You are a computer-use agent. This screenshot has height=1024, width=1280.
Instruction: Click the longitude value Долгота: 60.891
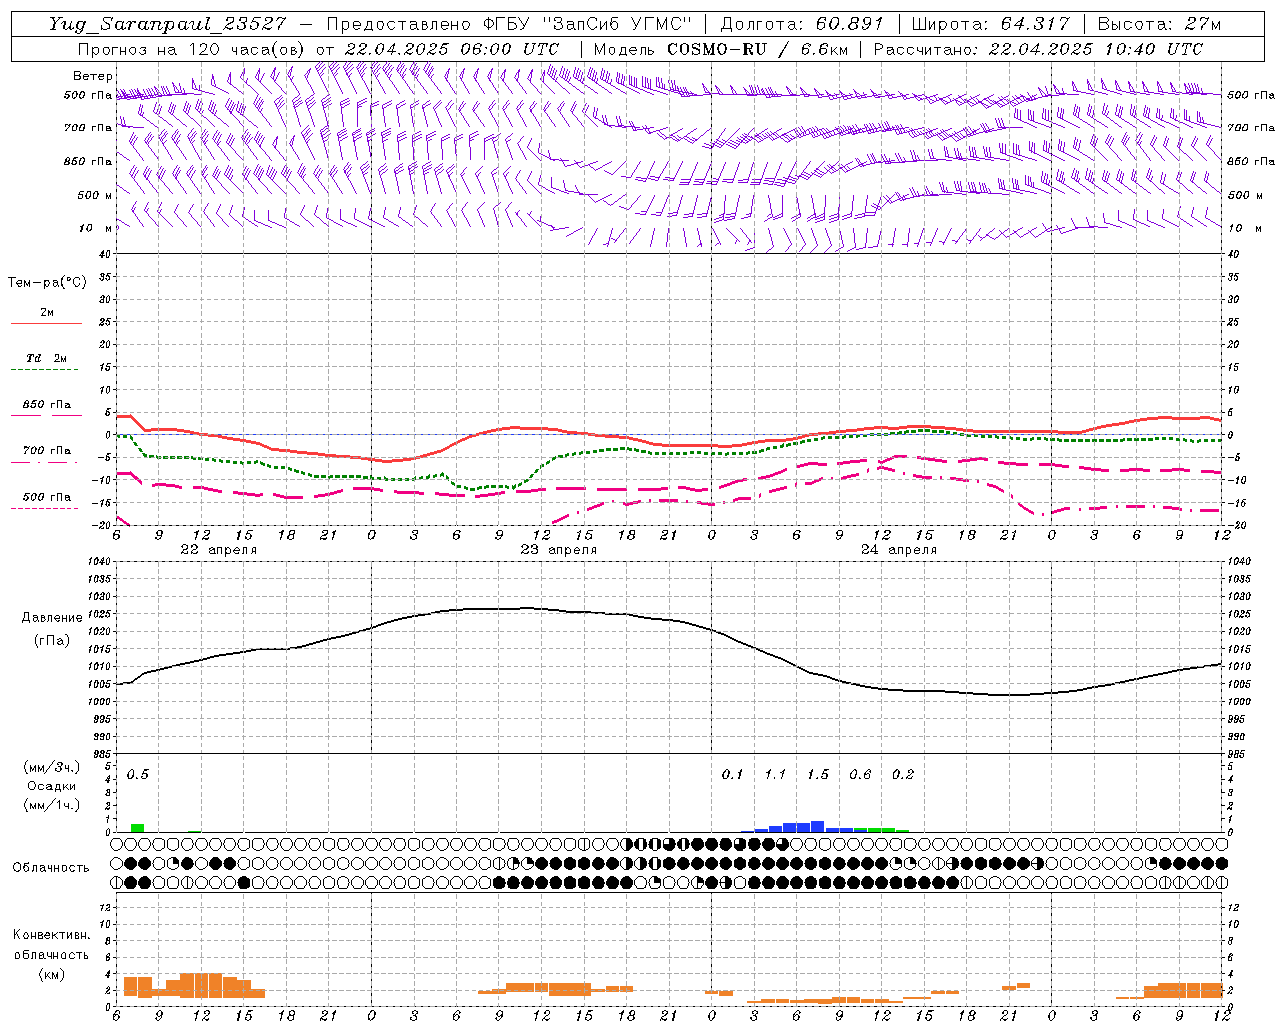pos(802,24)
